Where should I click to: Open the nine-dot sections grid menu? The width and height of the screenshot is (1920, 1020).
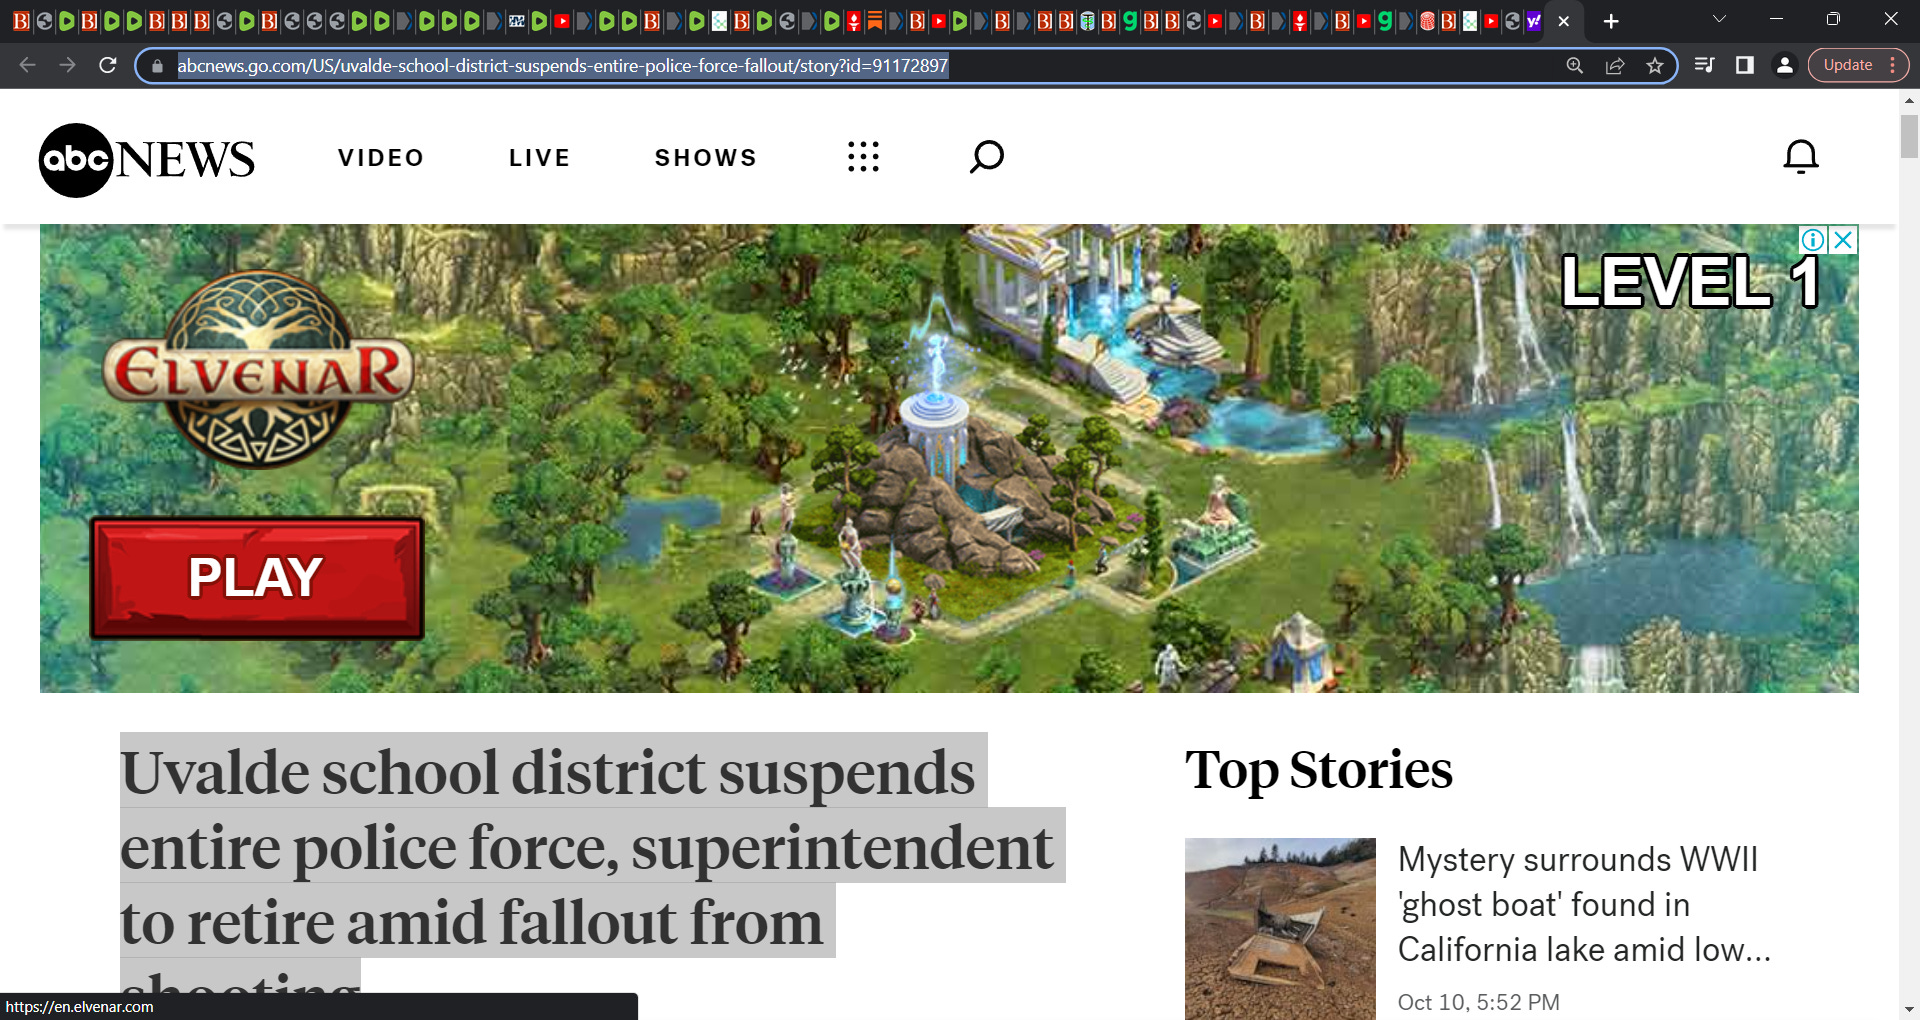point(863,157)
